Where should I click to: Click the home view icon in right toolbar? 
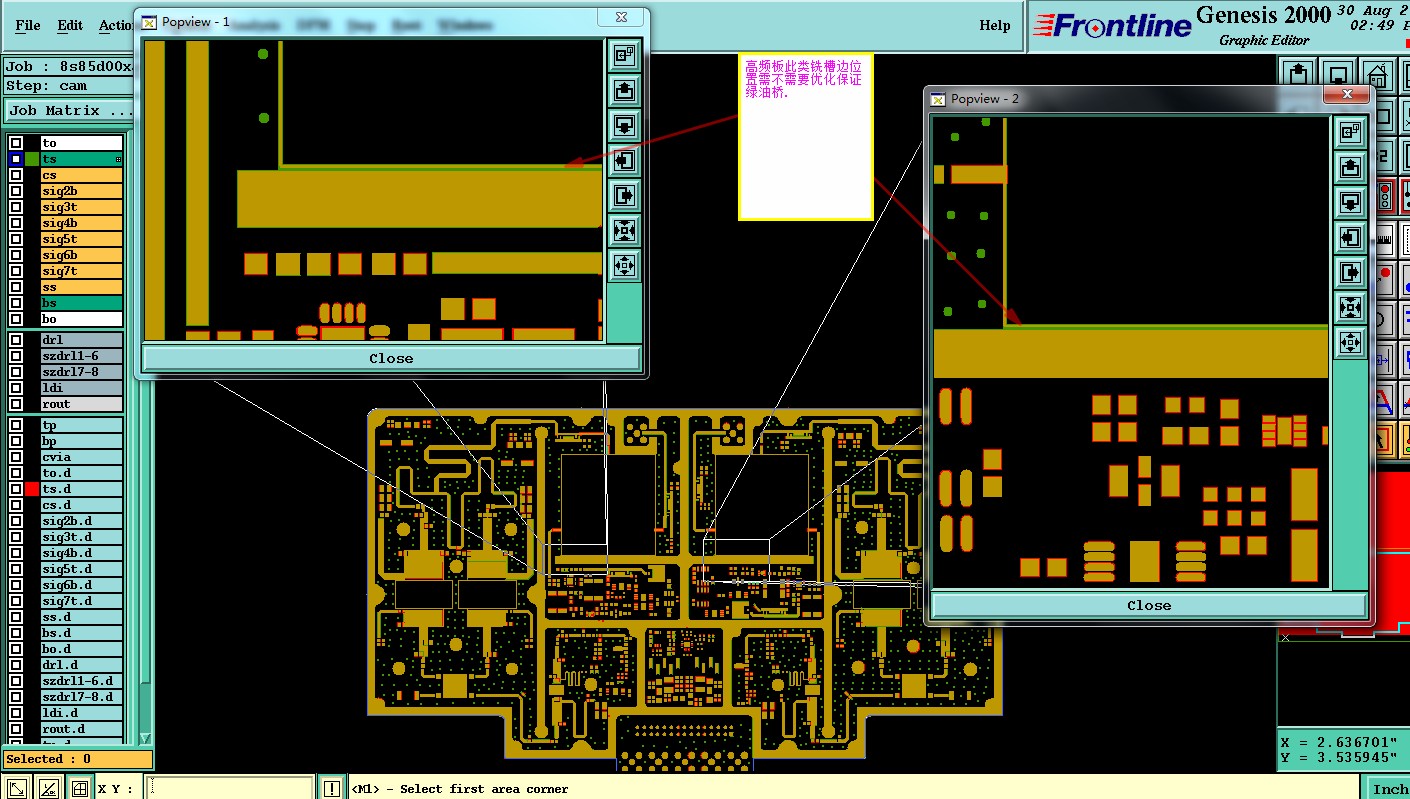[1377, 76]
